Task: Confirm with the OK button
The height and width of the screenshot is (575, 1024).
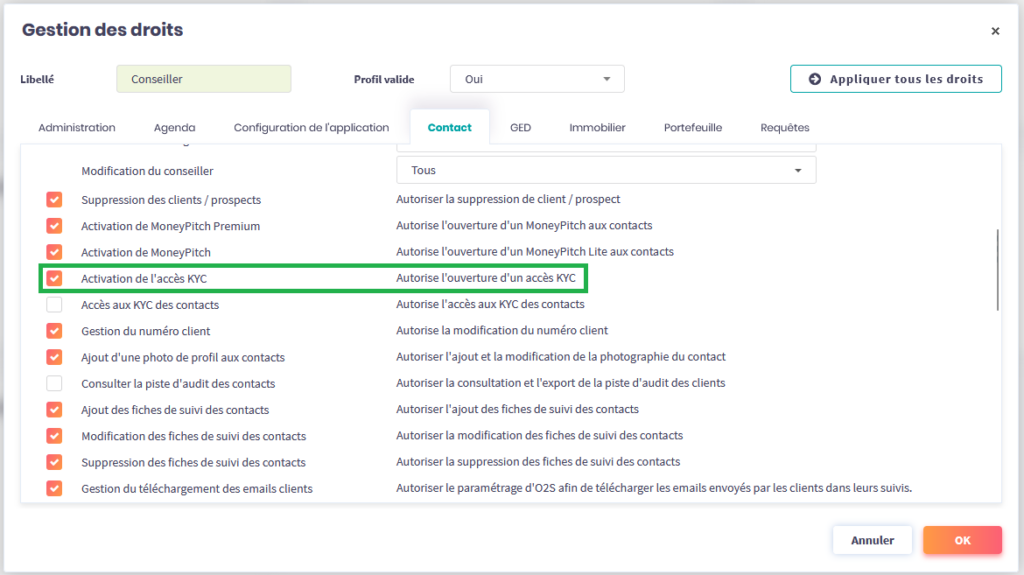Action: (962, 540)
